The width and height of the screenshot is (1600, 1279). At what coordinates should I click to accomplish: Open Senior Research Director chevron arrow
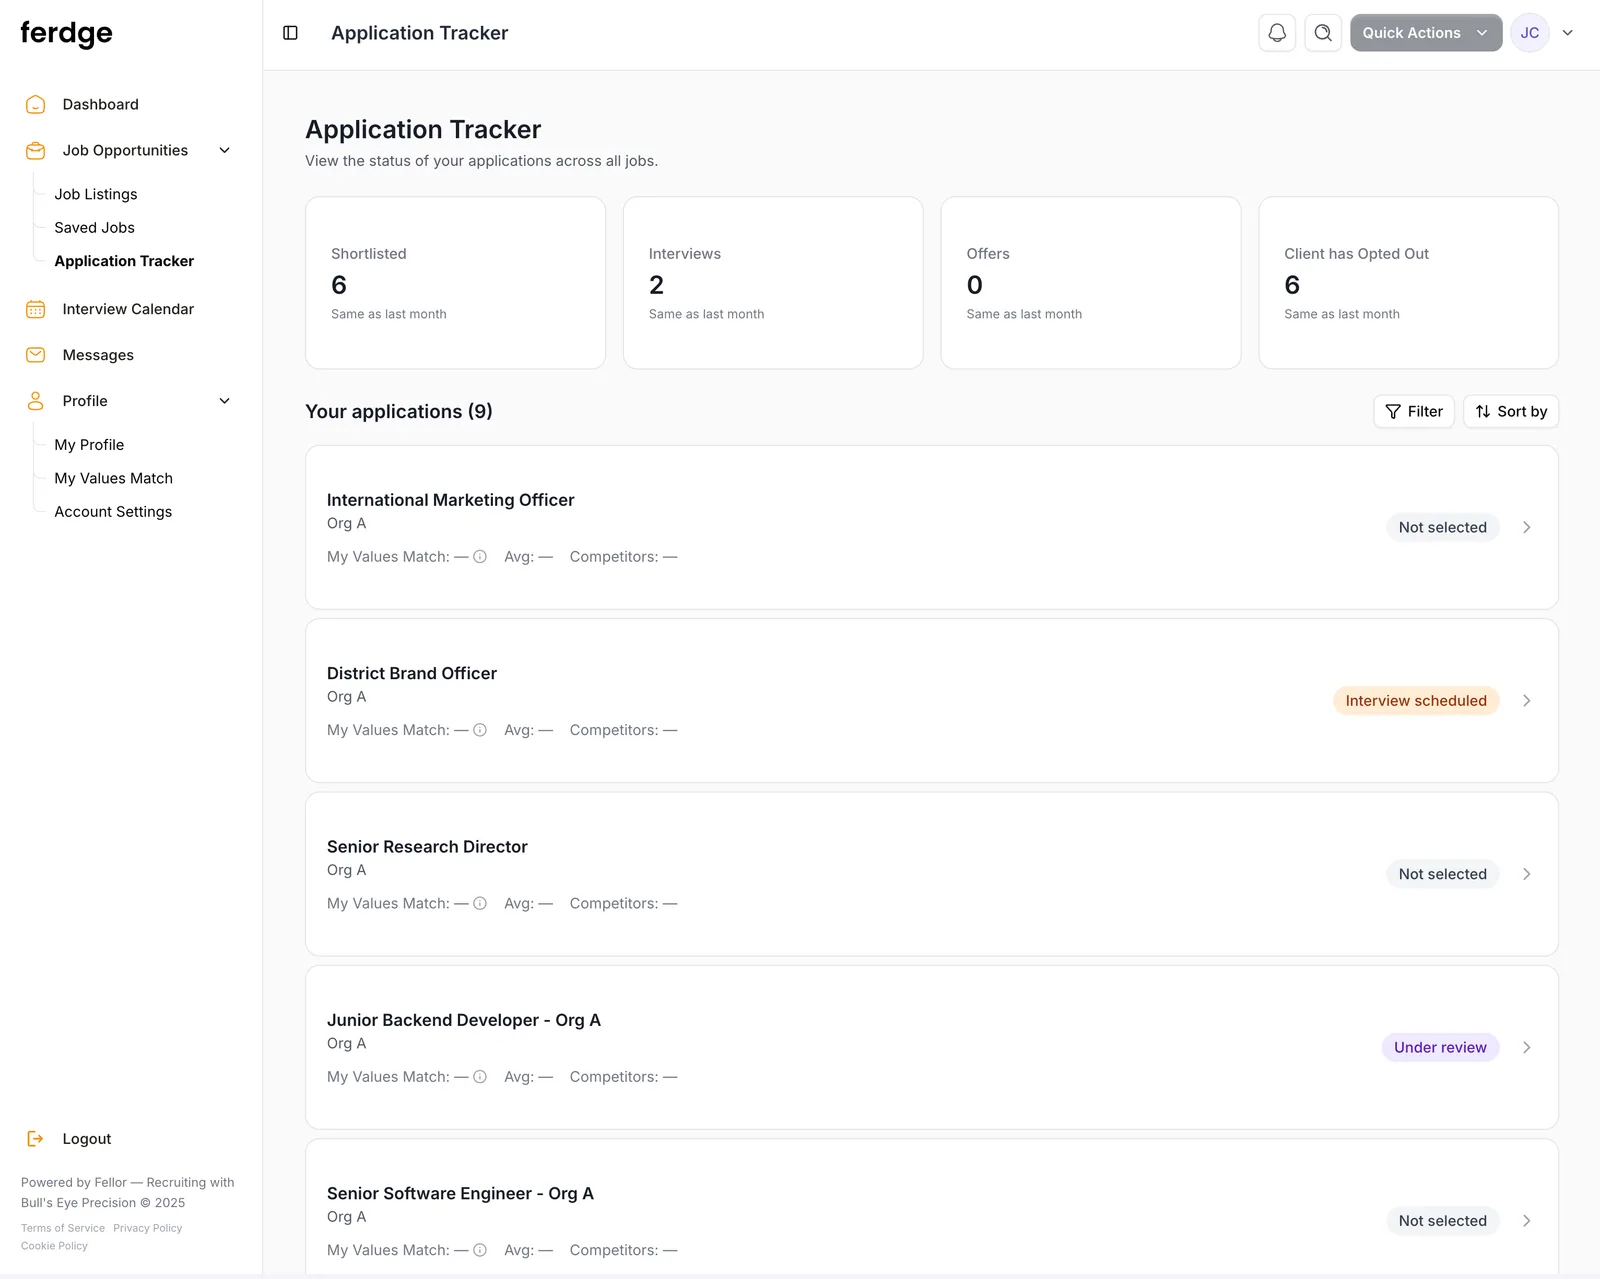pos(1527,874)
